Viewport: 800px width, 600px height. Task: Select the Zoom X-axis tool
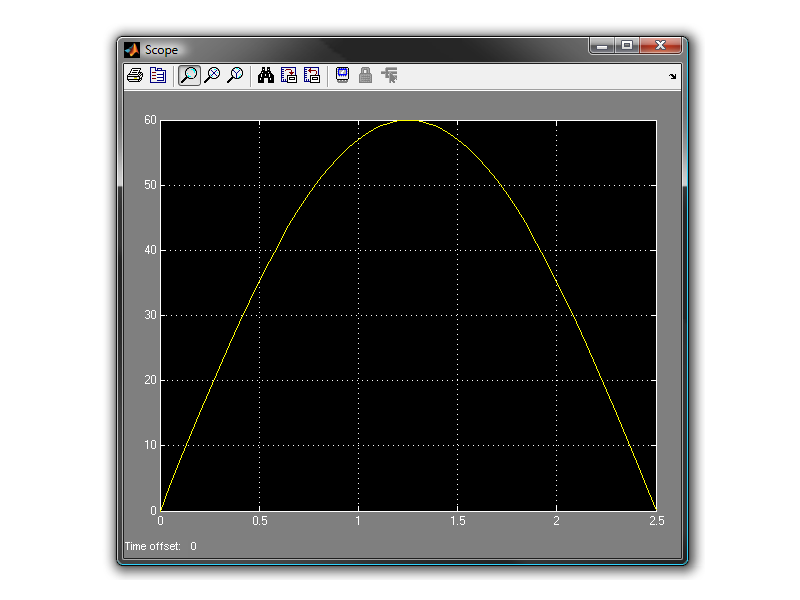[x=212, y=76]
